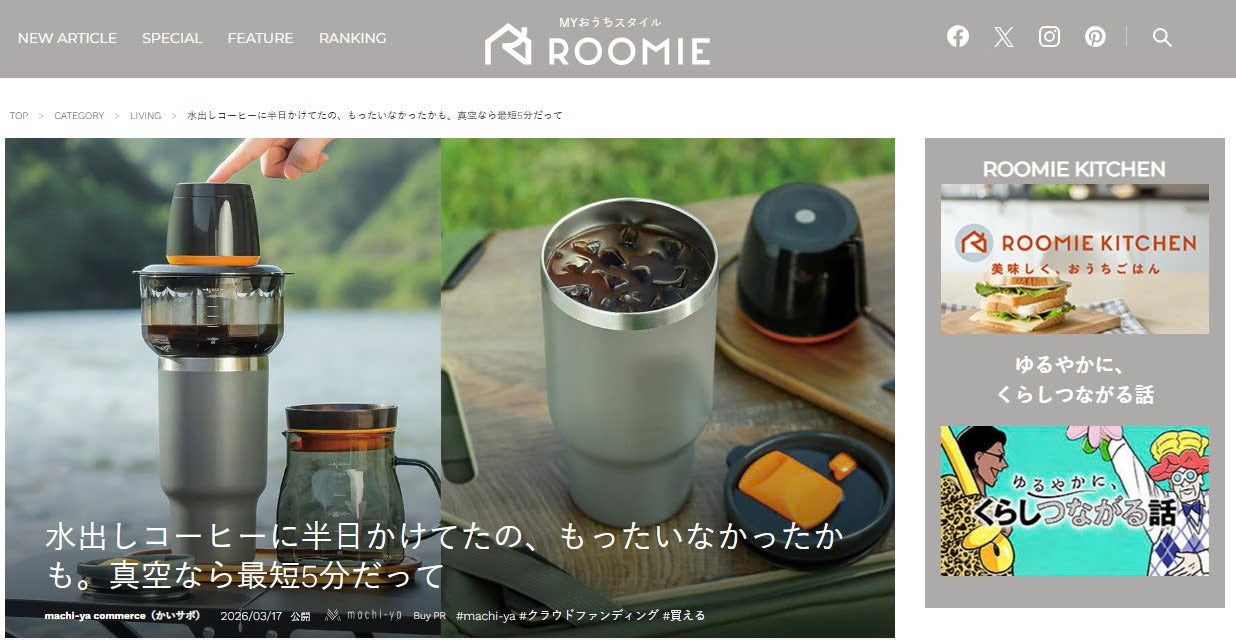
Task: Click the LIVING breadcrumb link
Action: 145,116
